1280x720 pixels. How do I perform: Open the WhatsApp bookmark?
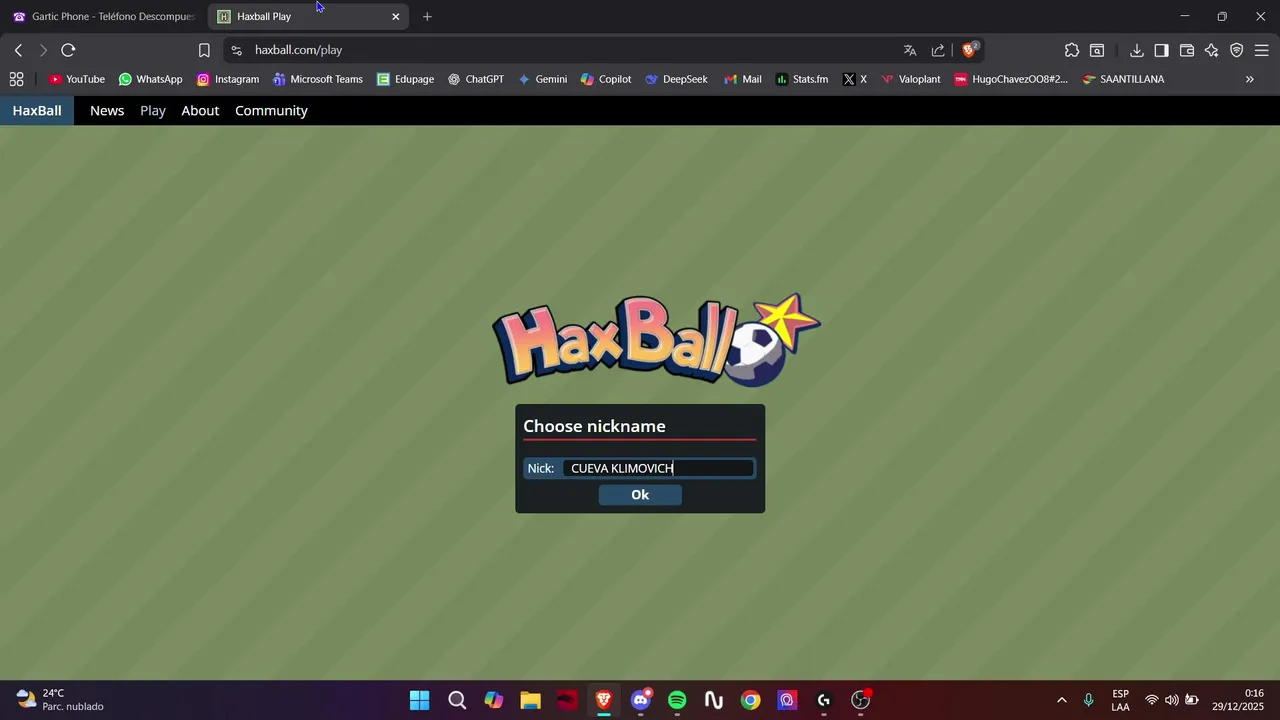[x=150, y=79]
